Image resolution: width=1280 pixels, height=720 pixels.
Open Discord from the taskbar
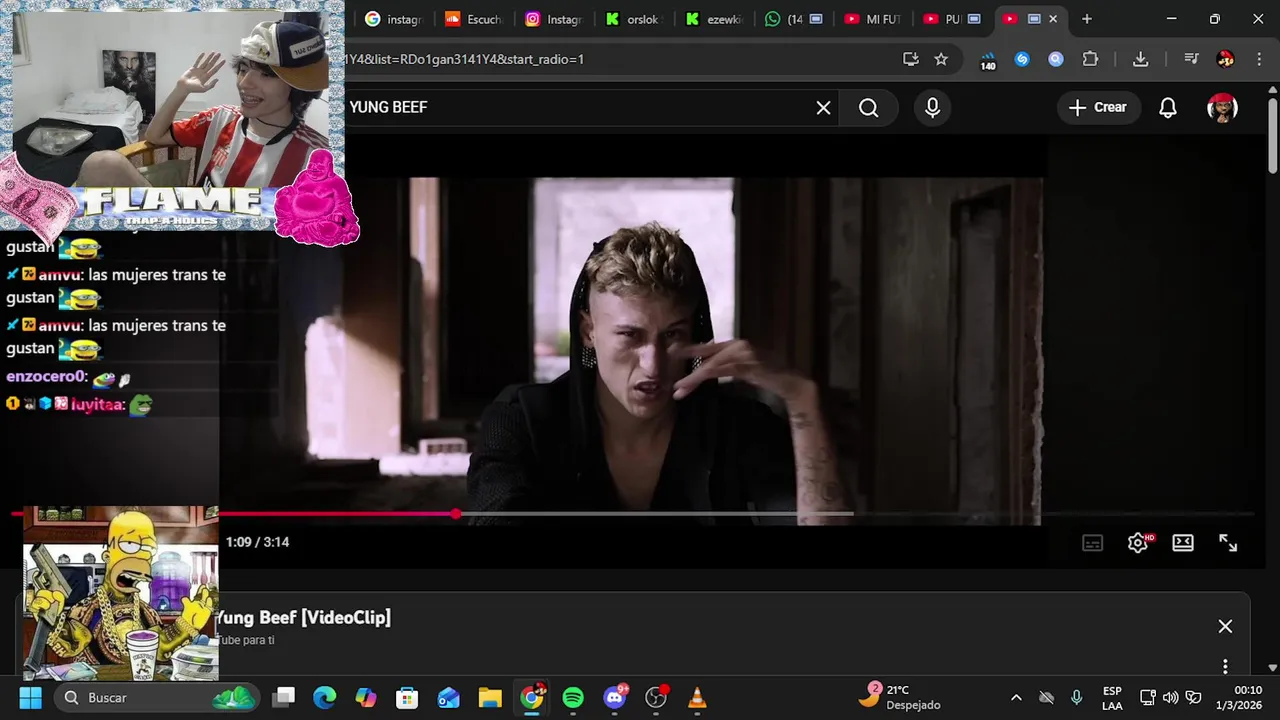point(615,698)
